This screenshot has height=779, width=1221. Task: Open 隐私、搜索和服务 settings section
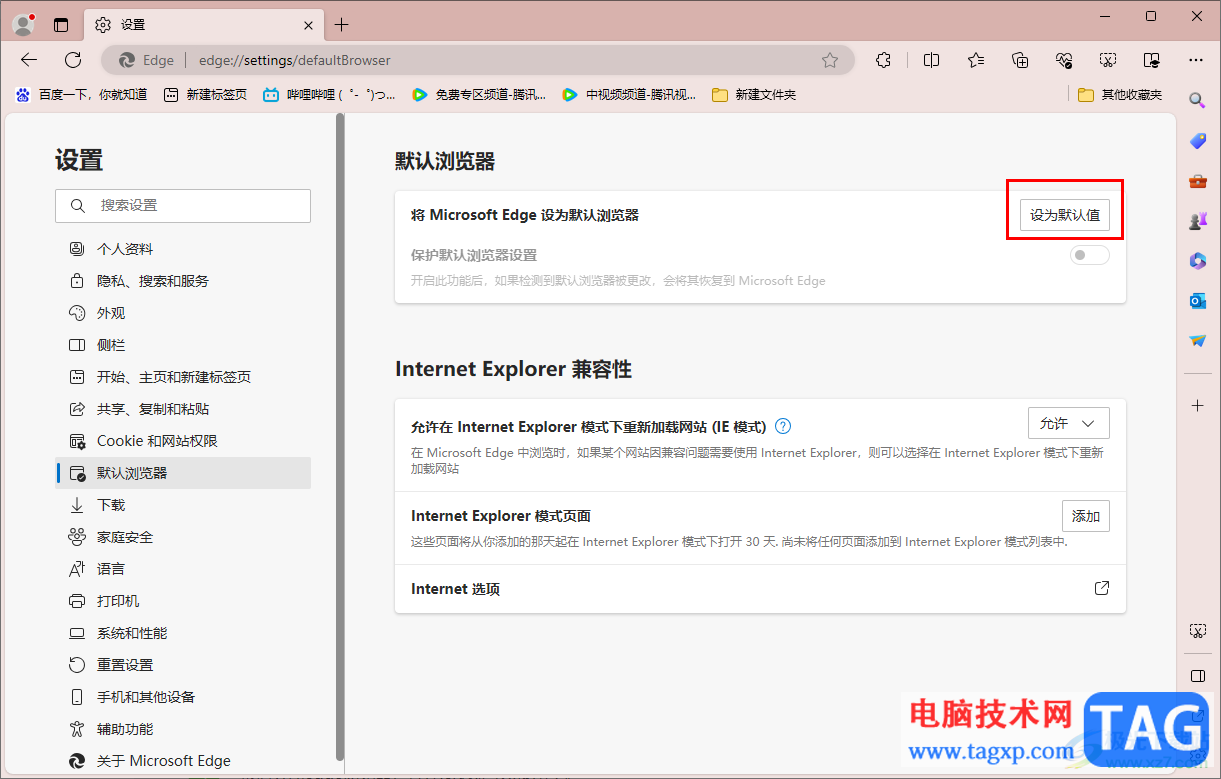[x=183, y=281]
